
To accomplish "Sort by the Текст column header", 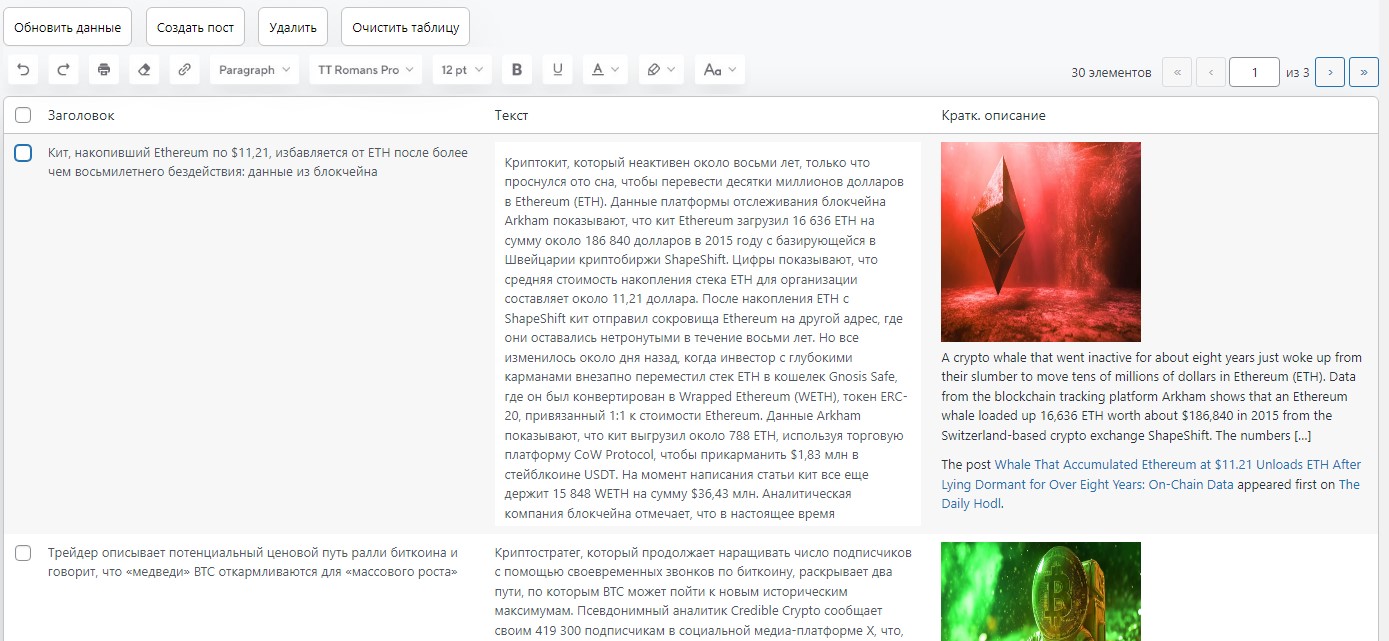I will click(511, 115).
